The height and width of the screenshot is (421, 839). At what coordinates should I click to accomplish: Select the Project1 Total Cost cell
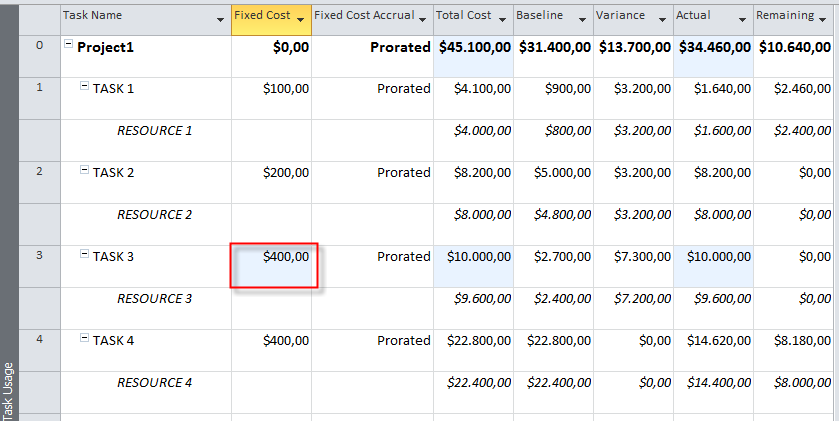[x=474, y=47]
